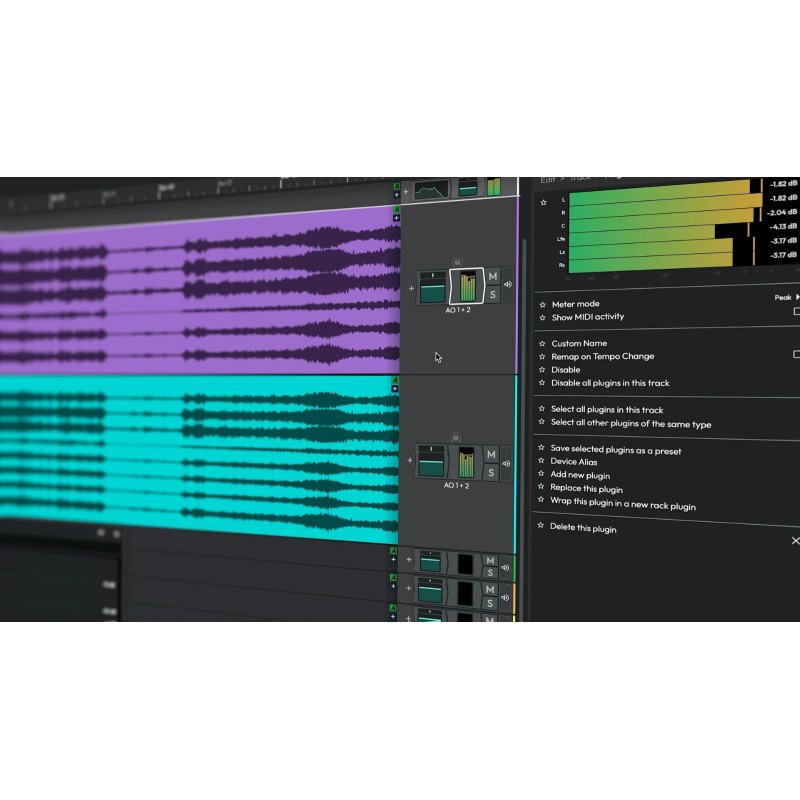The image size is (800, 800).
Task: Click the level meter in the top row
Action: pos(494,187)
